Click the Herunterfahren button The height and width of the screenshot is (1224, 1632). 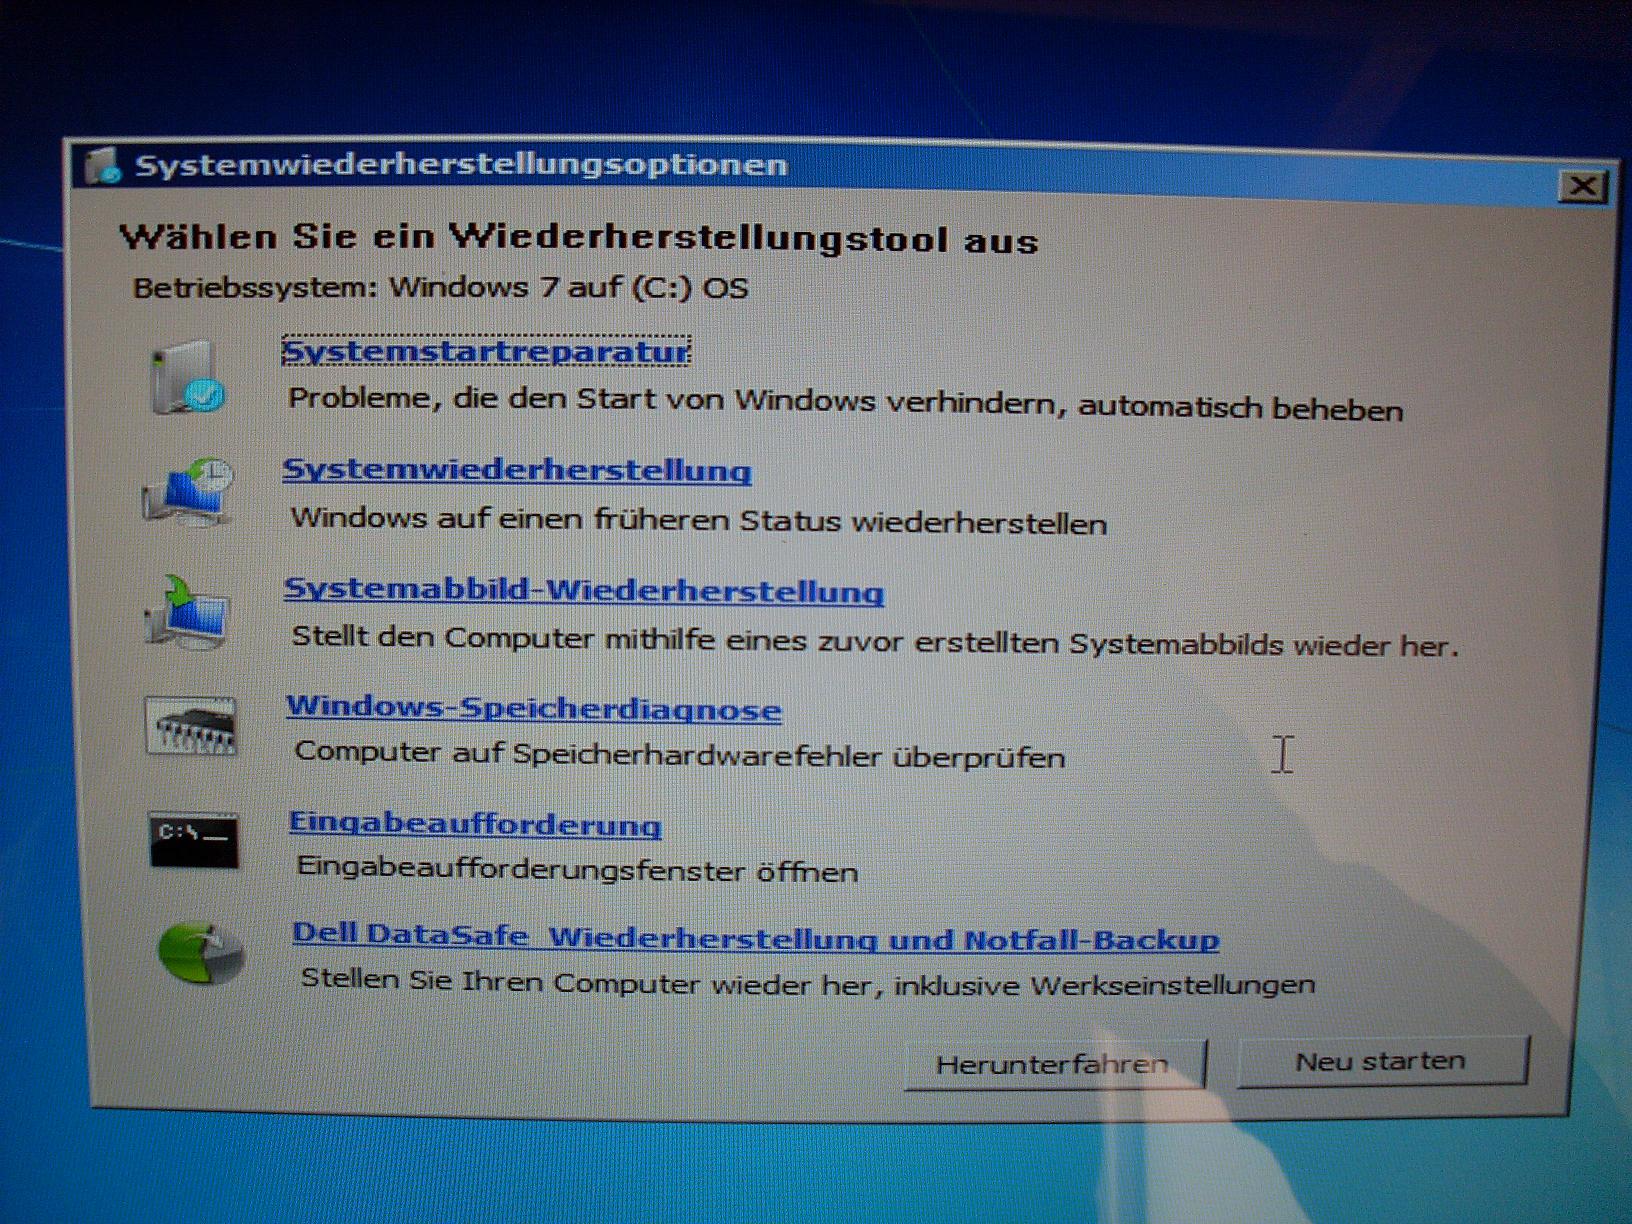1054,1064
